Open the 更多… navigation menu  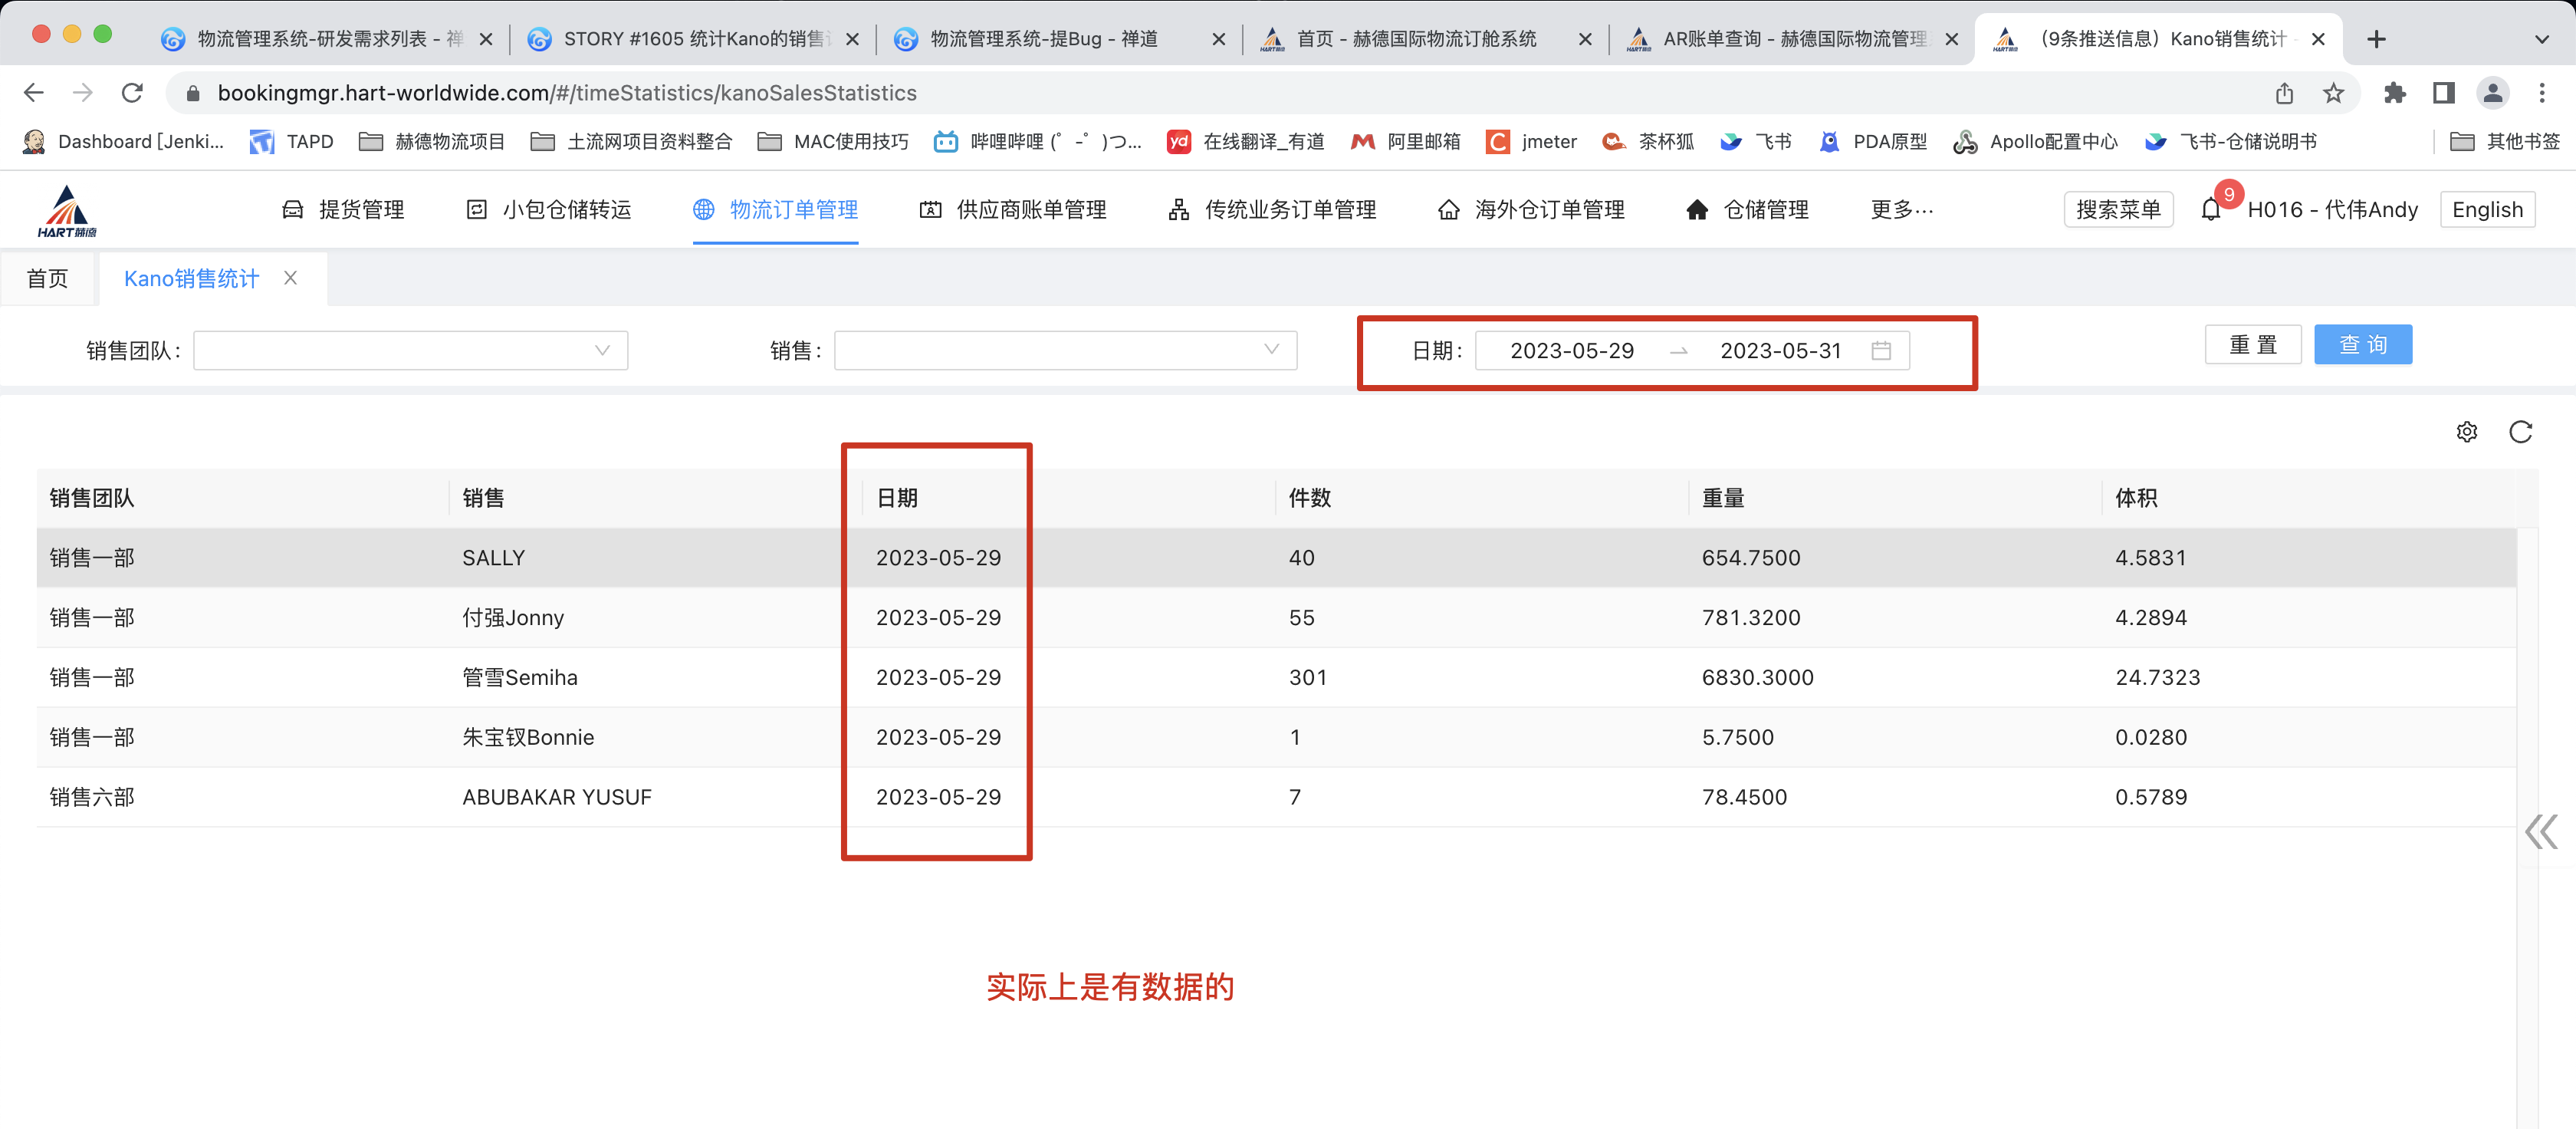[1902, 209]
